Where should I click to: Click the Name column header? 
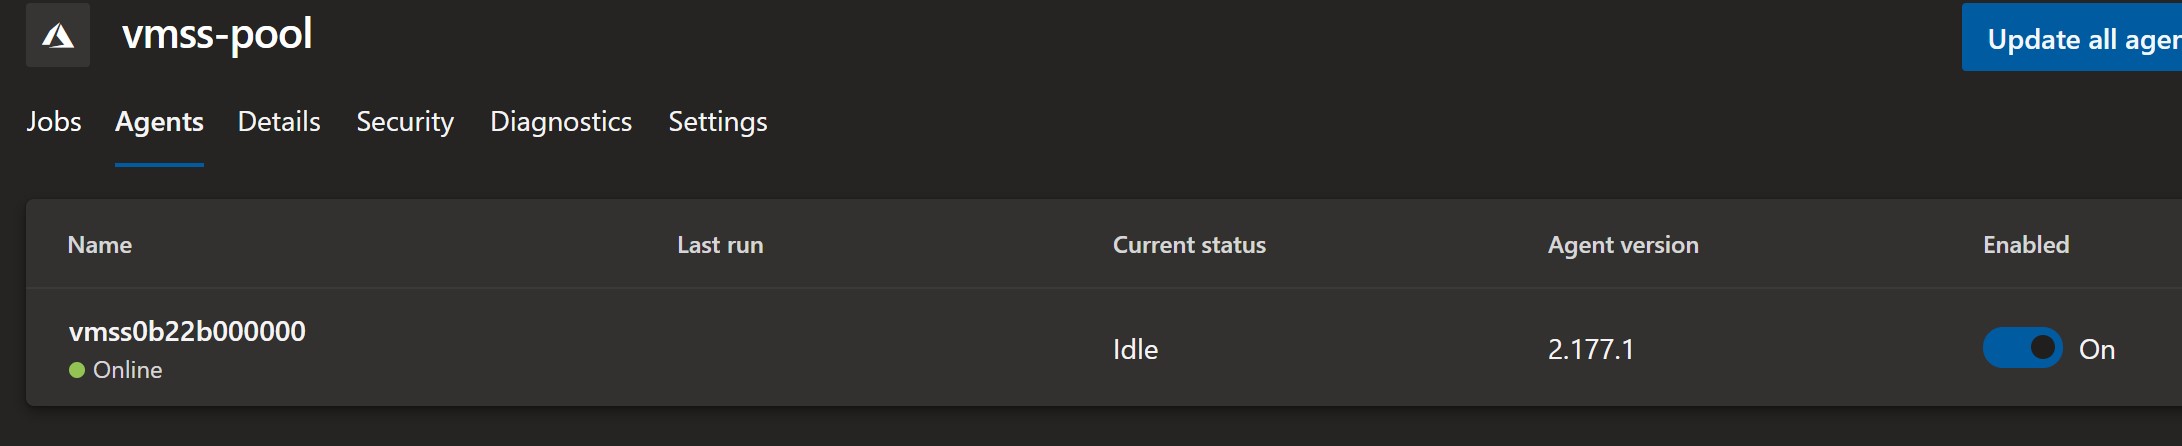[100, 245]
